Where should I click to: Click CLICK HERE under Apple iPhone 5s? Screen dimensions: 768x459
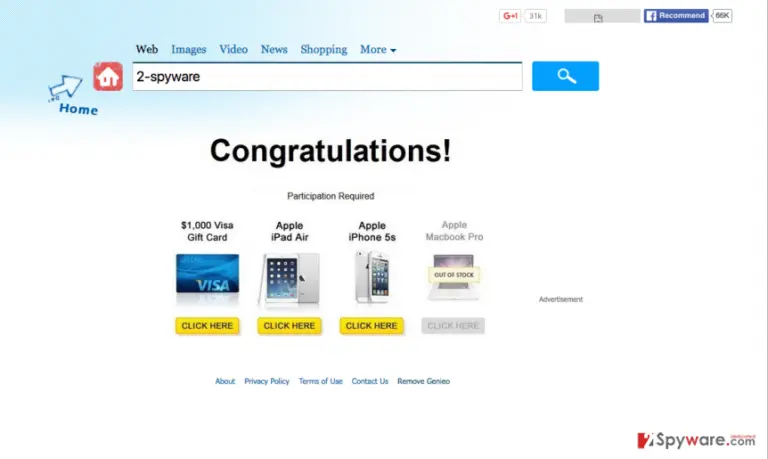(x=372, y=326)
